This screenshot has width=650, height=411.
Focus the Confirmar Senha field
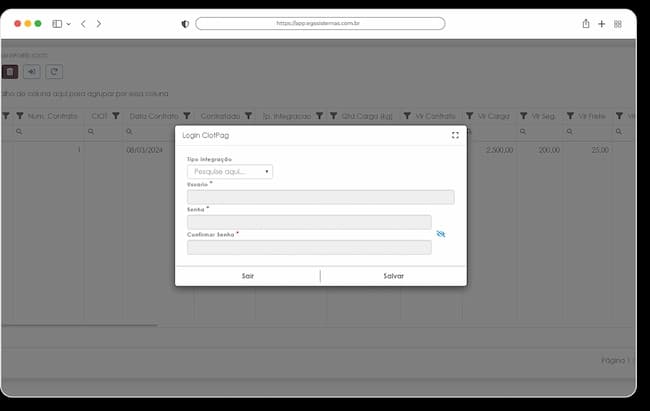[309, 248]
